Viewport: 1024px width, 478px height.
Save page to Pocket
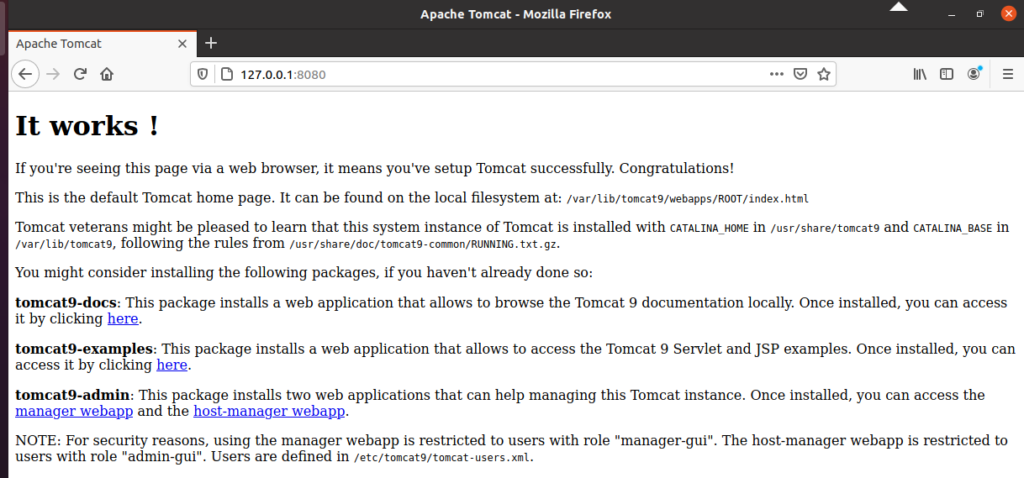[800, 74]
